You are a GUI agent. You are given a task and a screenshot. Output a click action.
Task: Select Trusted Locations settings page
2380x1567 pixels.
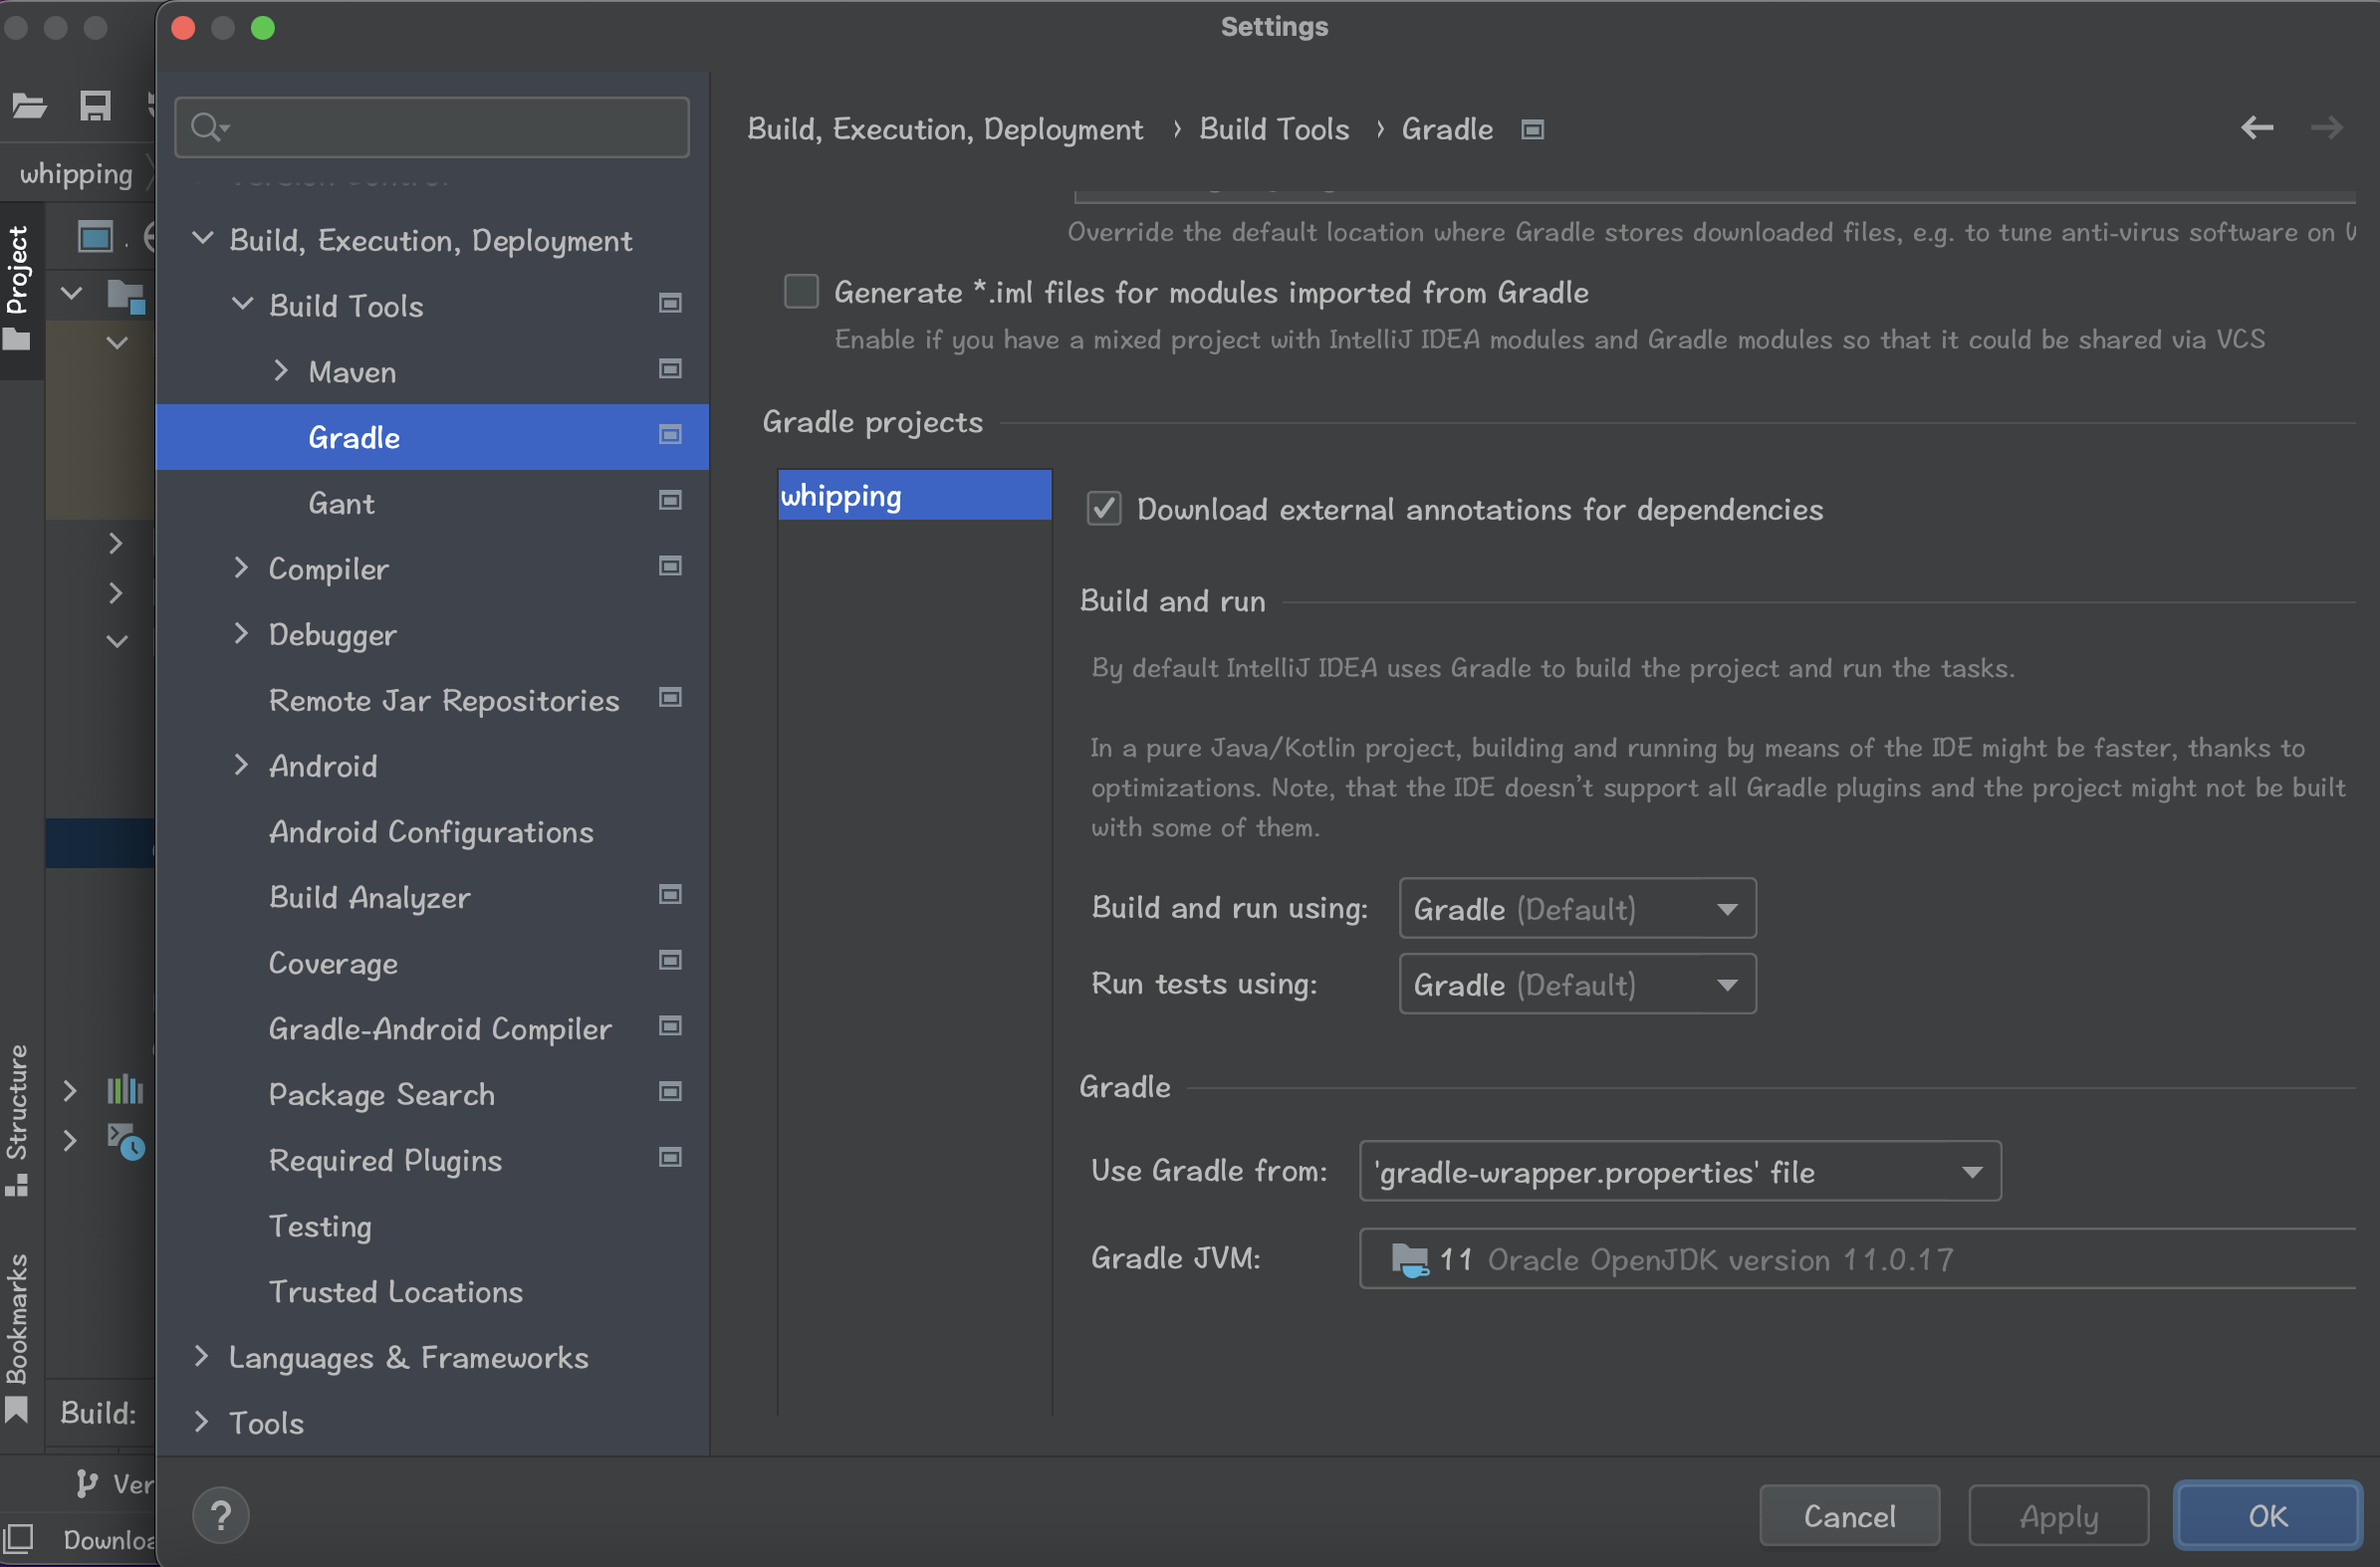(395, 1291)
